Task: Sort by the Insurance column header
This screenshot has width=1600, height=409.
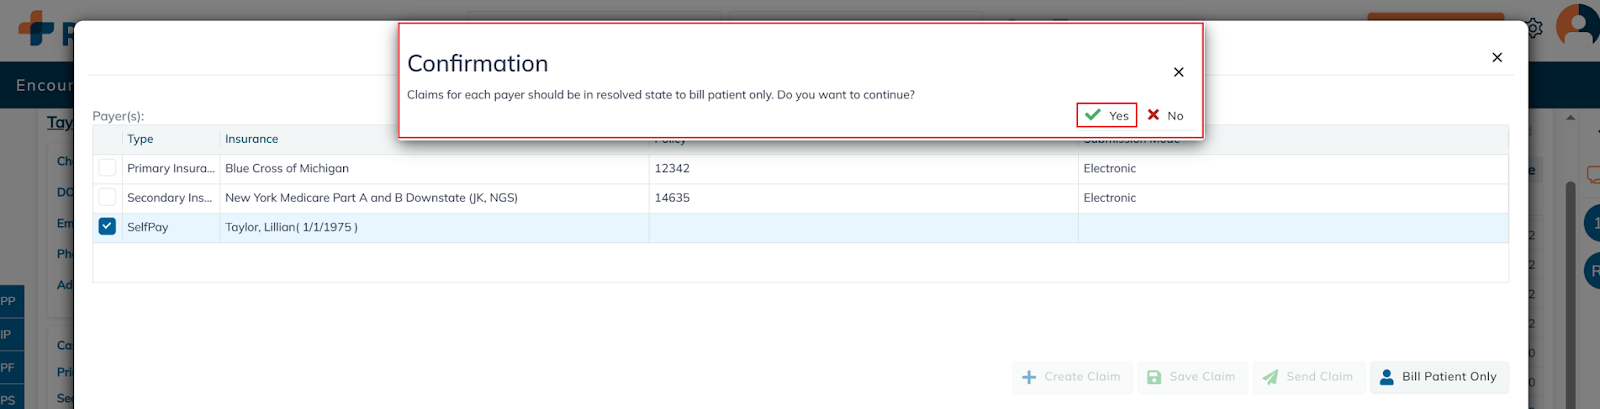Action: pos(252,139)
